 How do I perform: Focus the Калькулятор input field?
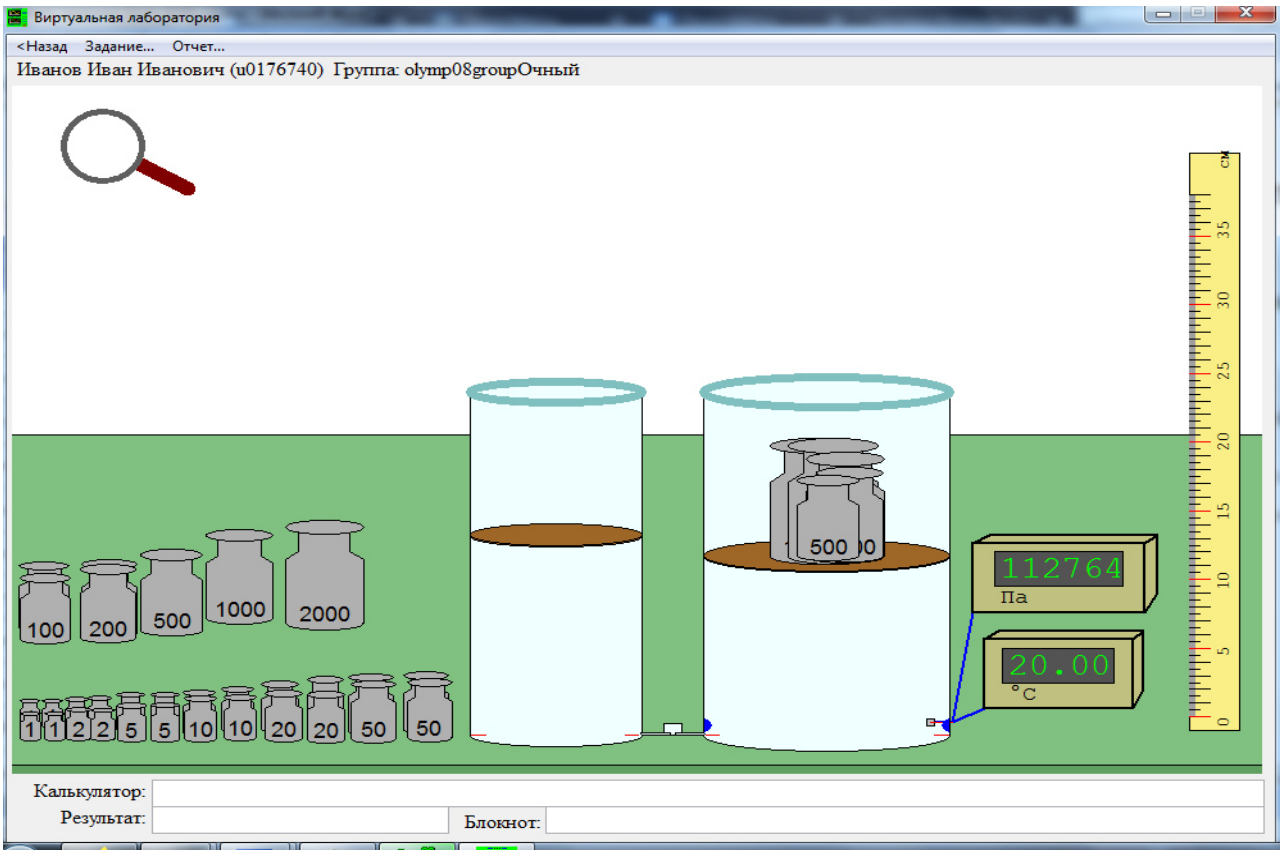(x=708, y=792)
